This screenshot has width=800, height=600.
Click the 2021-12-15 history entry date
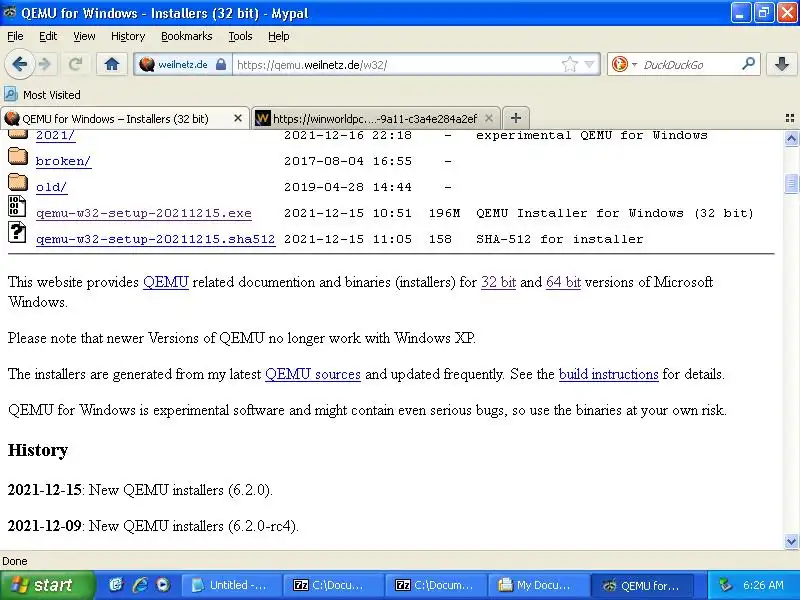tap(44, 490)
